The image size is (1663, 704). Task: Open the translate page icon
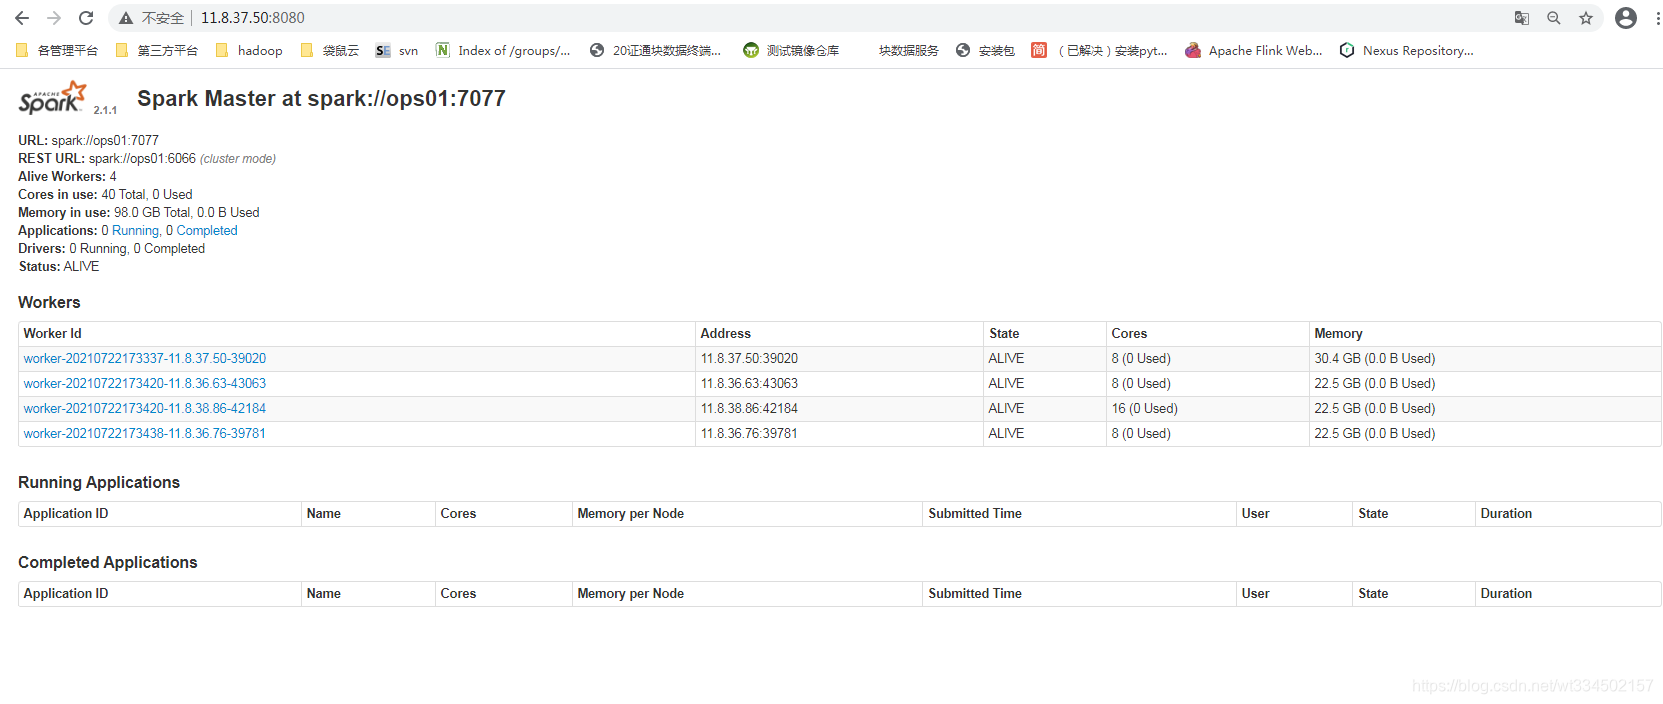1522,18
